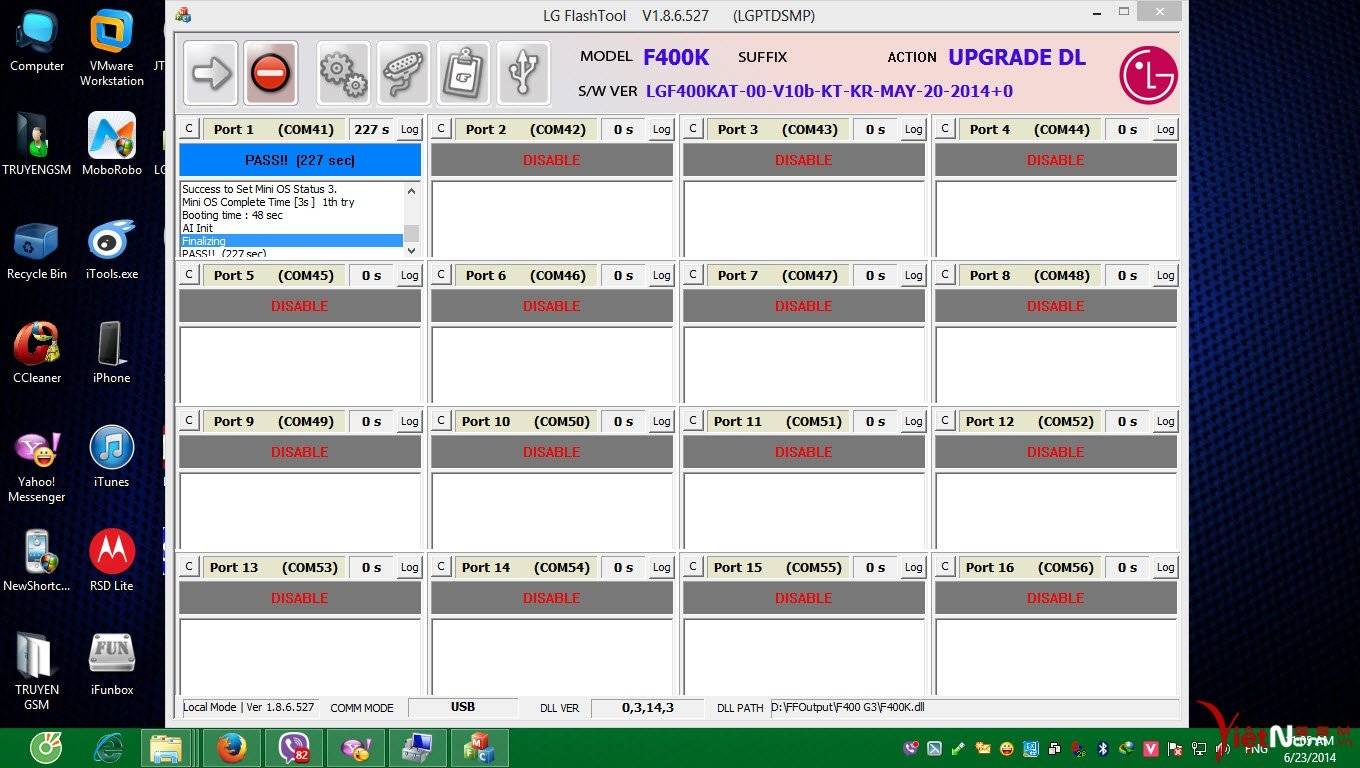The height and width of the screenshot is (768, 1360).
Task: Click the USB toolbar icon
Action: 523,73
